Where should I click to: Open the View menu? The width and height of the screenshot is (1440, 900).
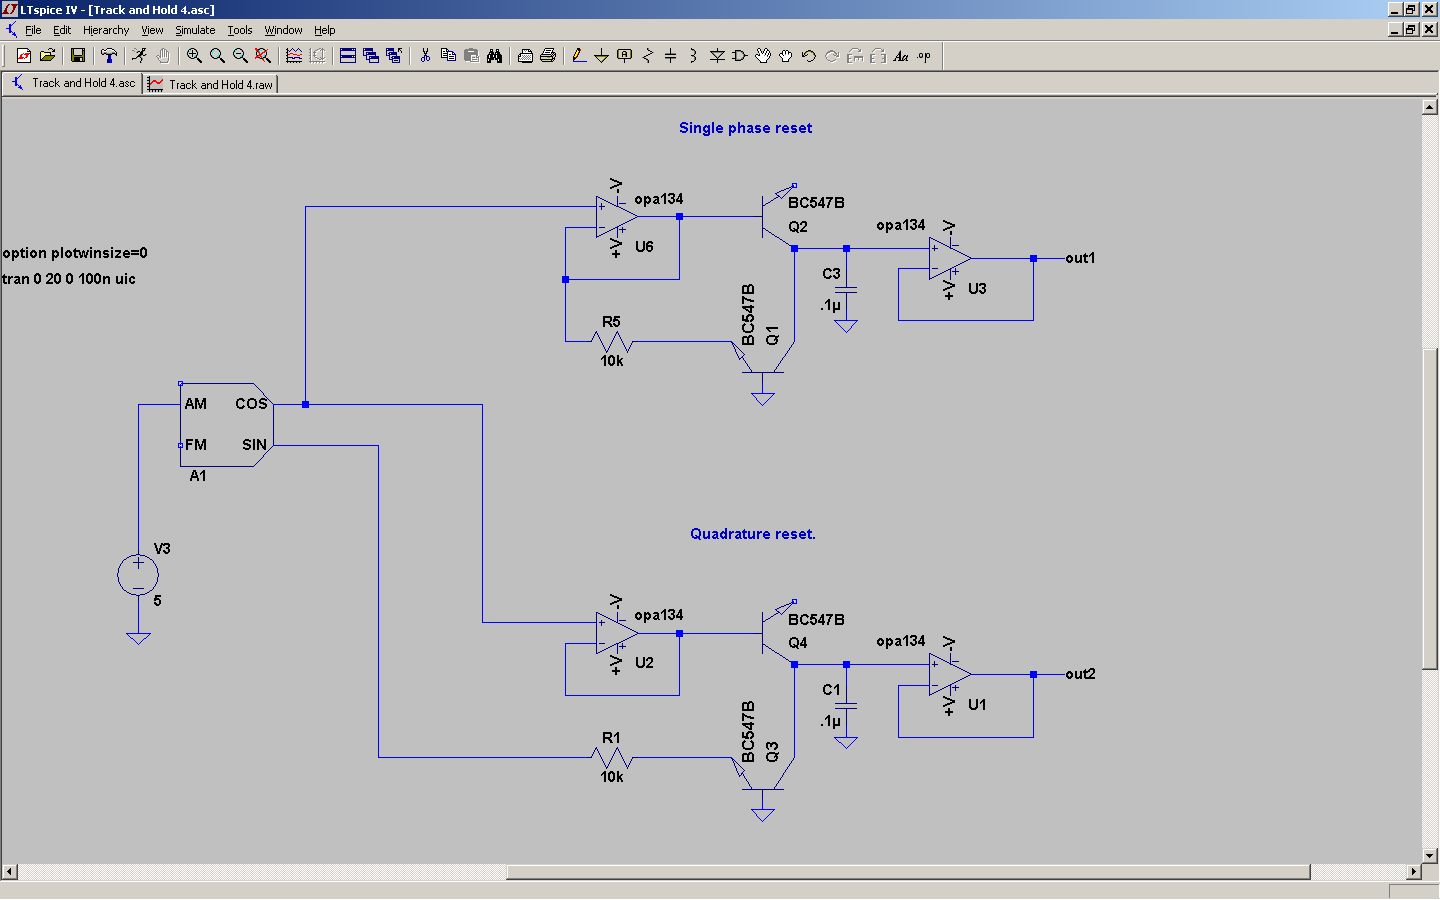152,30
